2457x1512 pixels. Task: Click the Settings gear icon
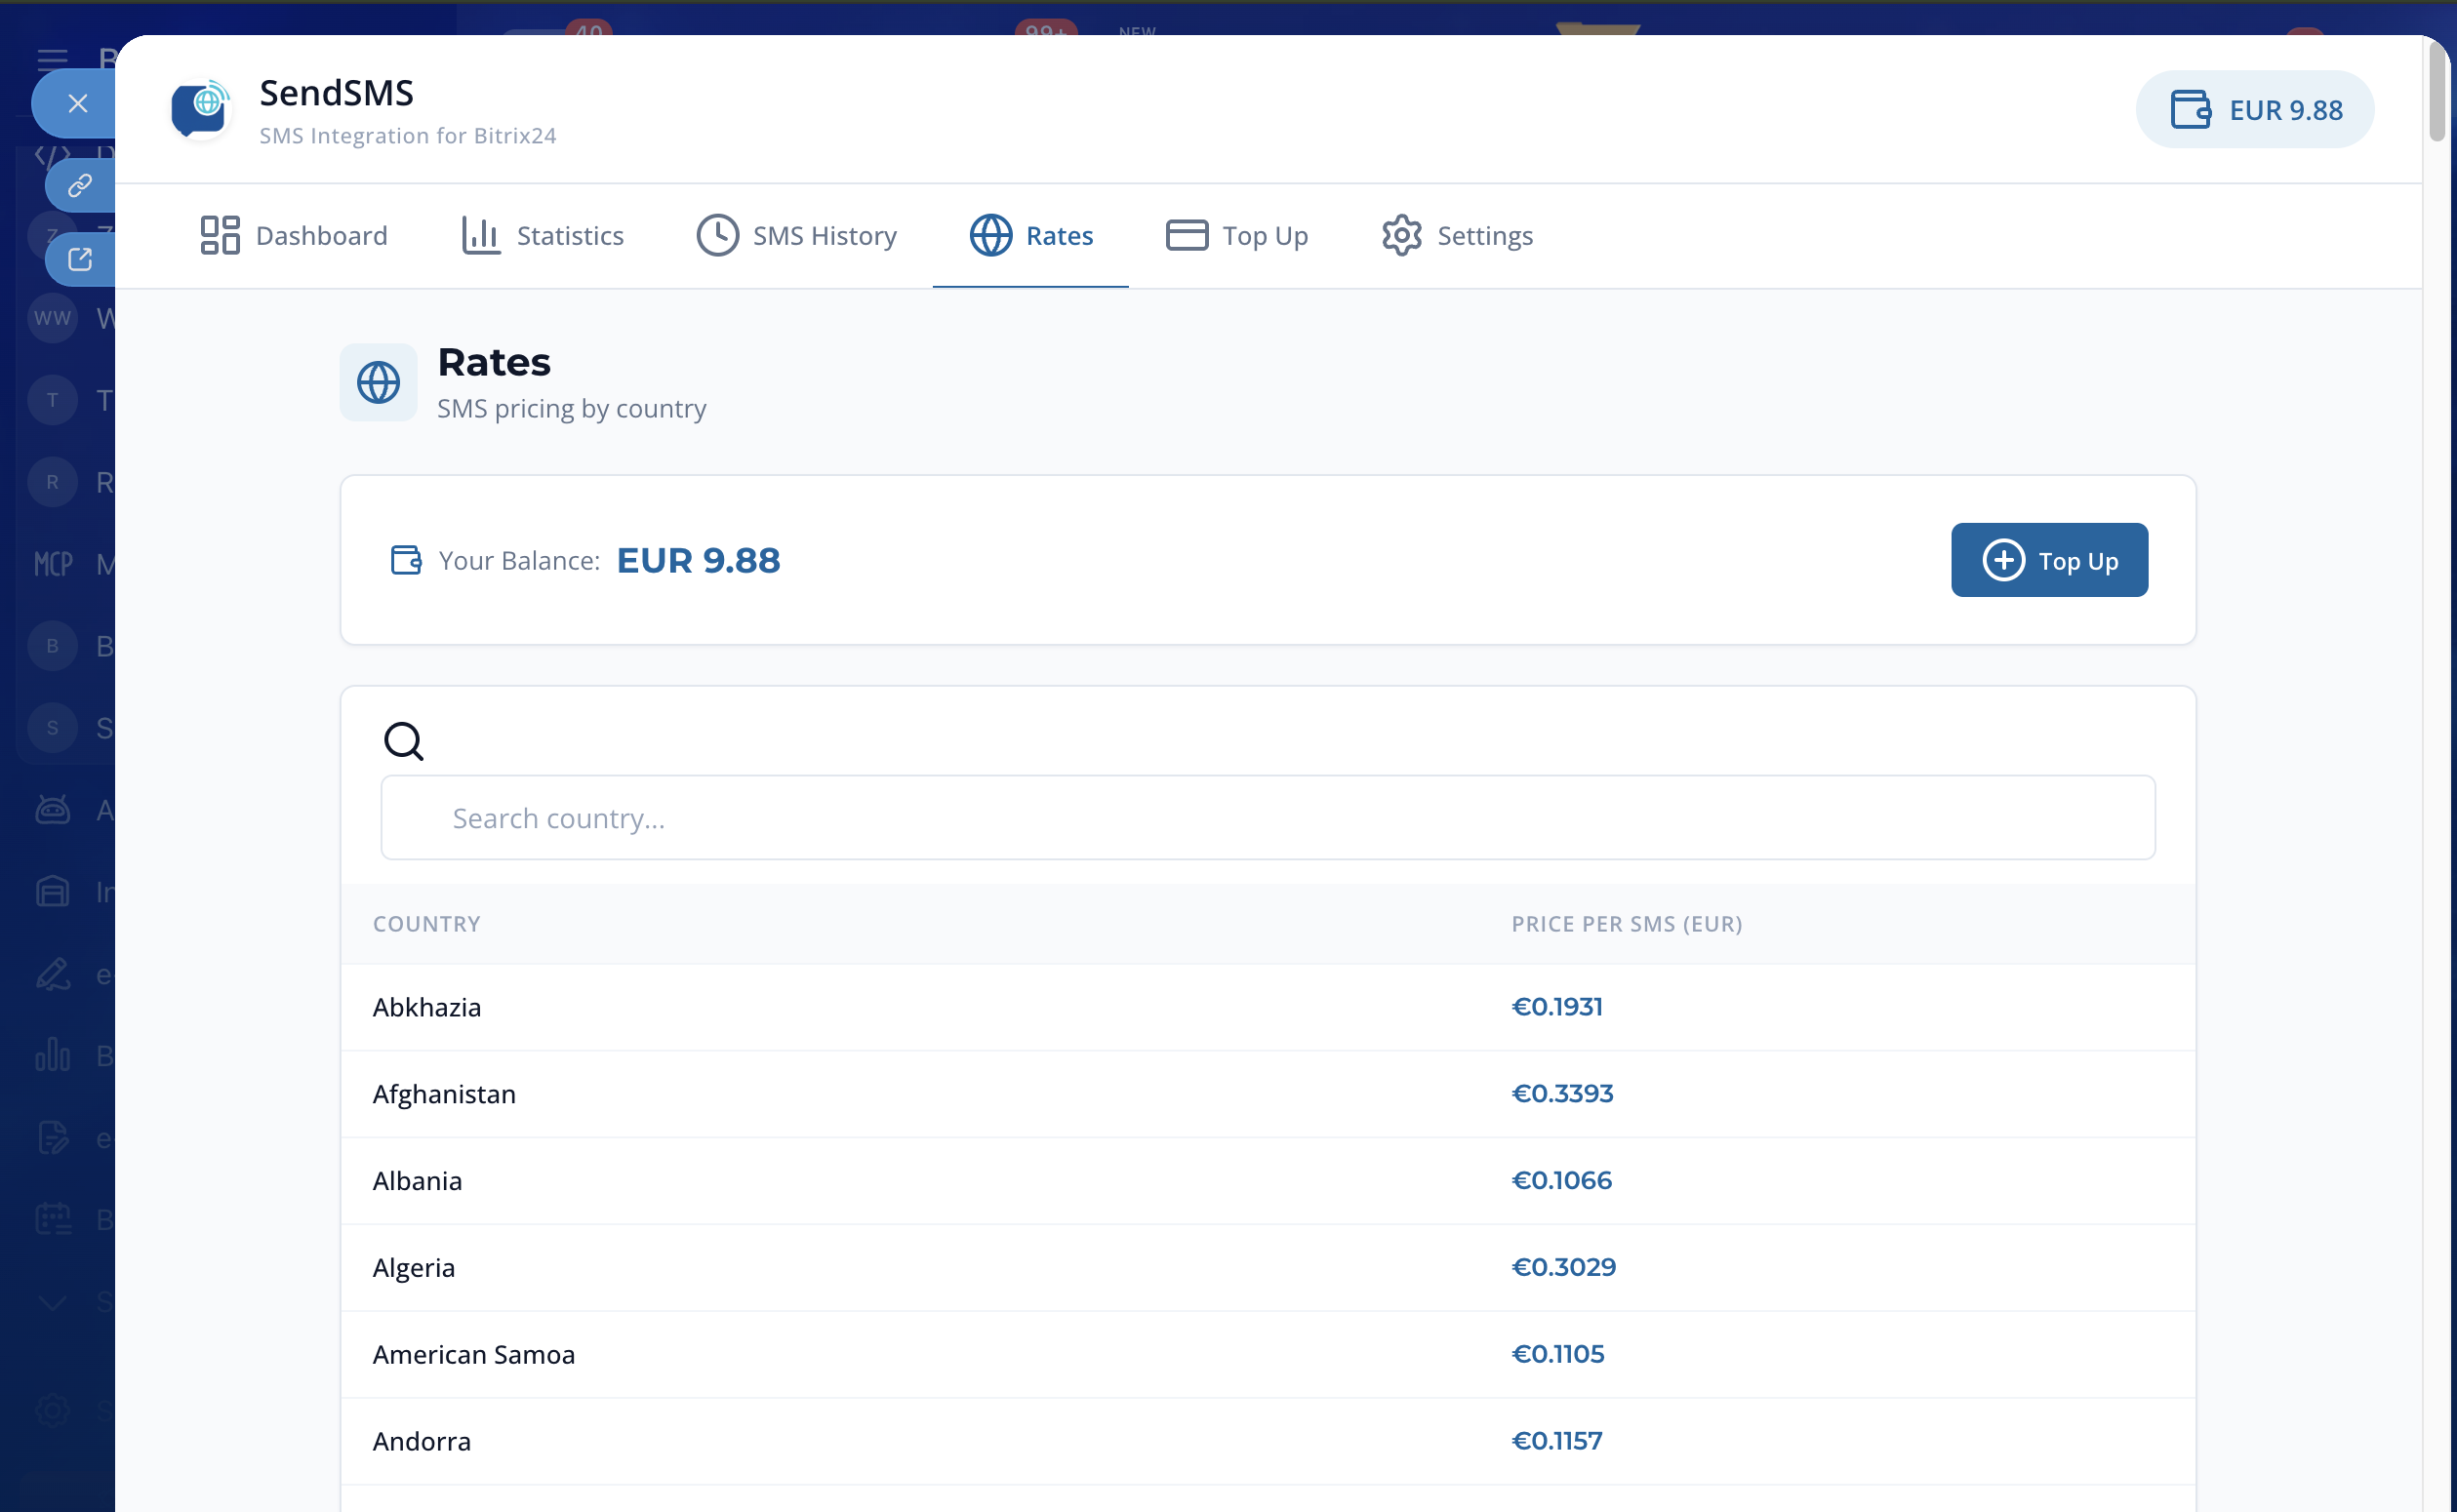tap(1401, 235)
